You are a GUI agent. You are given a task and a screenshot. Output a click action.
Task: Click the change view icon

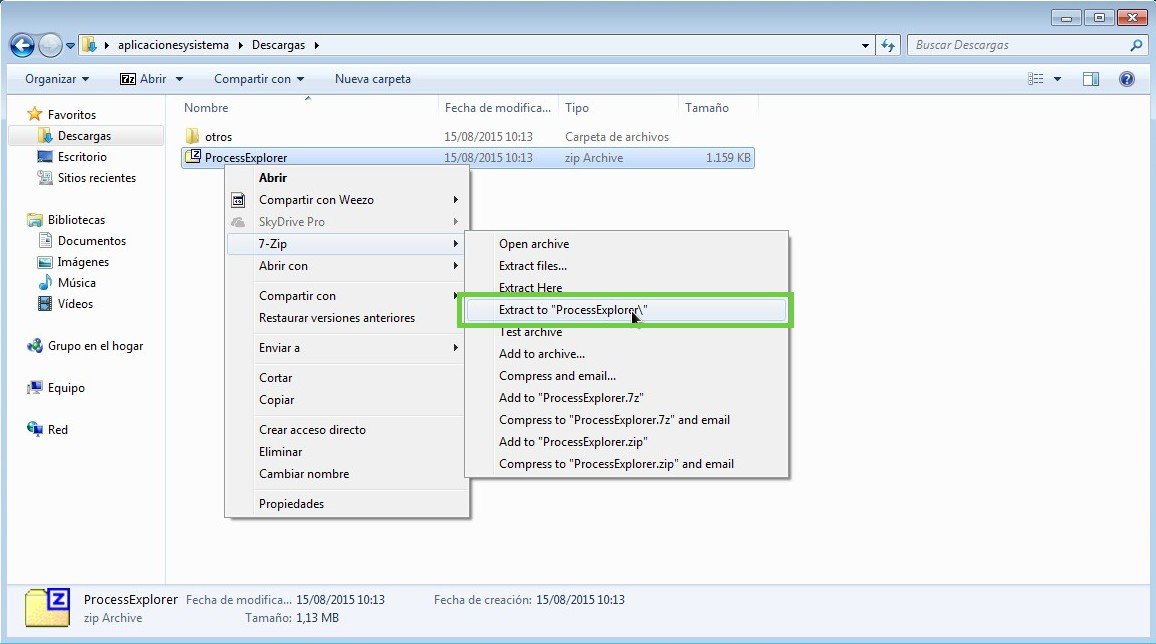coord(1036,79)
